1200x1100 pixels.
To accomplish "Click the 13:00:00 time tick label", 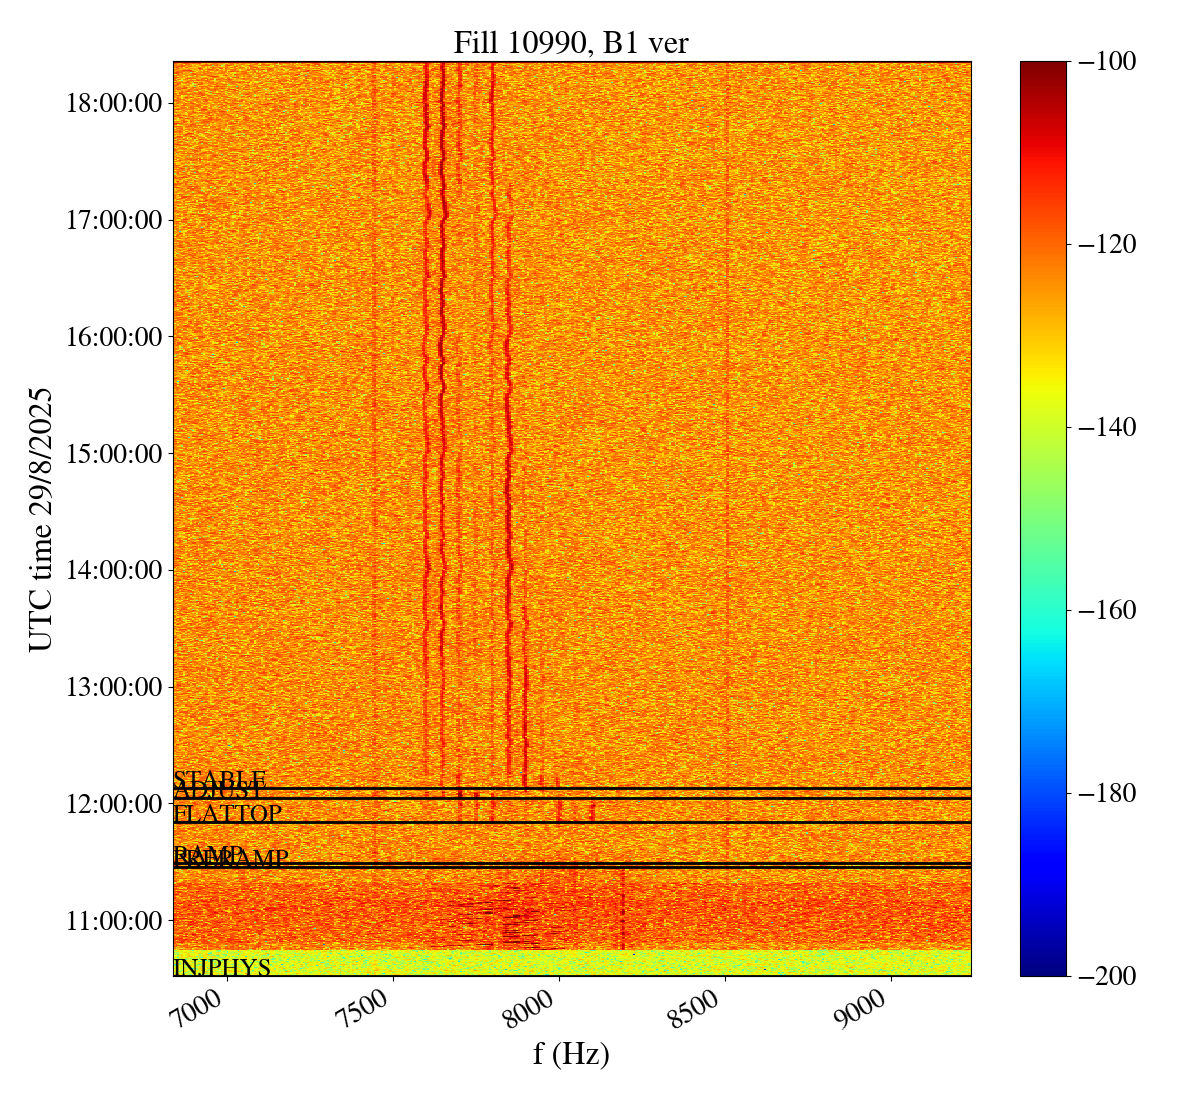I will (x=114, y=687).
